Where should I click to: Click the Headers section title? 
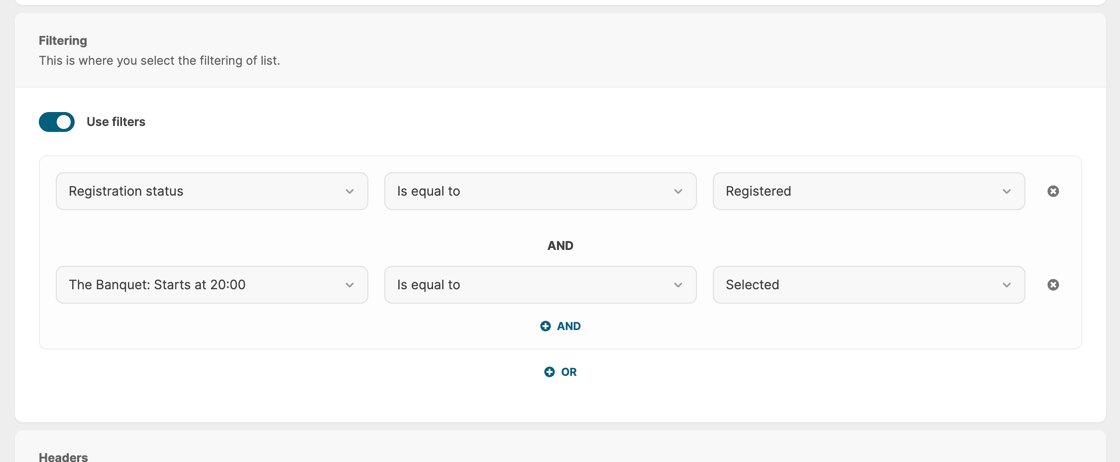pos(63,456)
